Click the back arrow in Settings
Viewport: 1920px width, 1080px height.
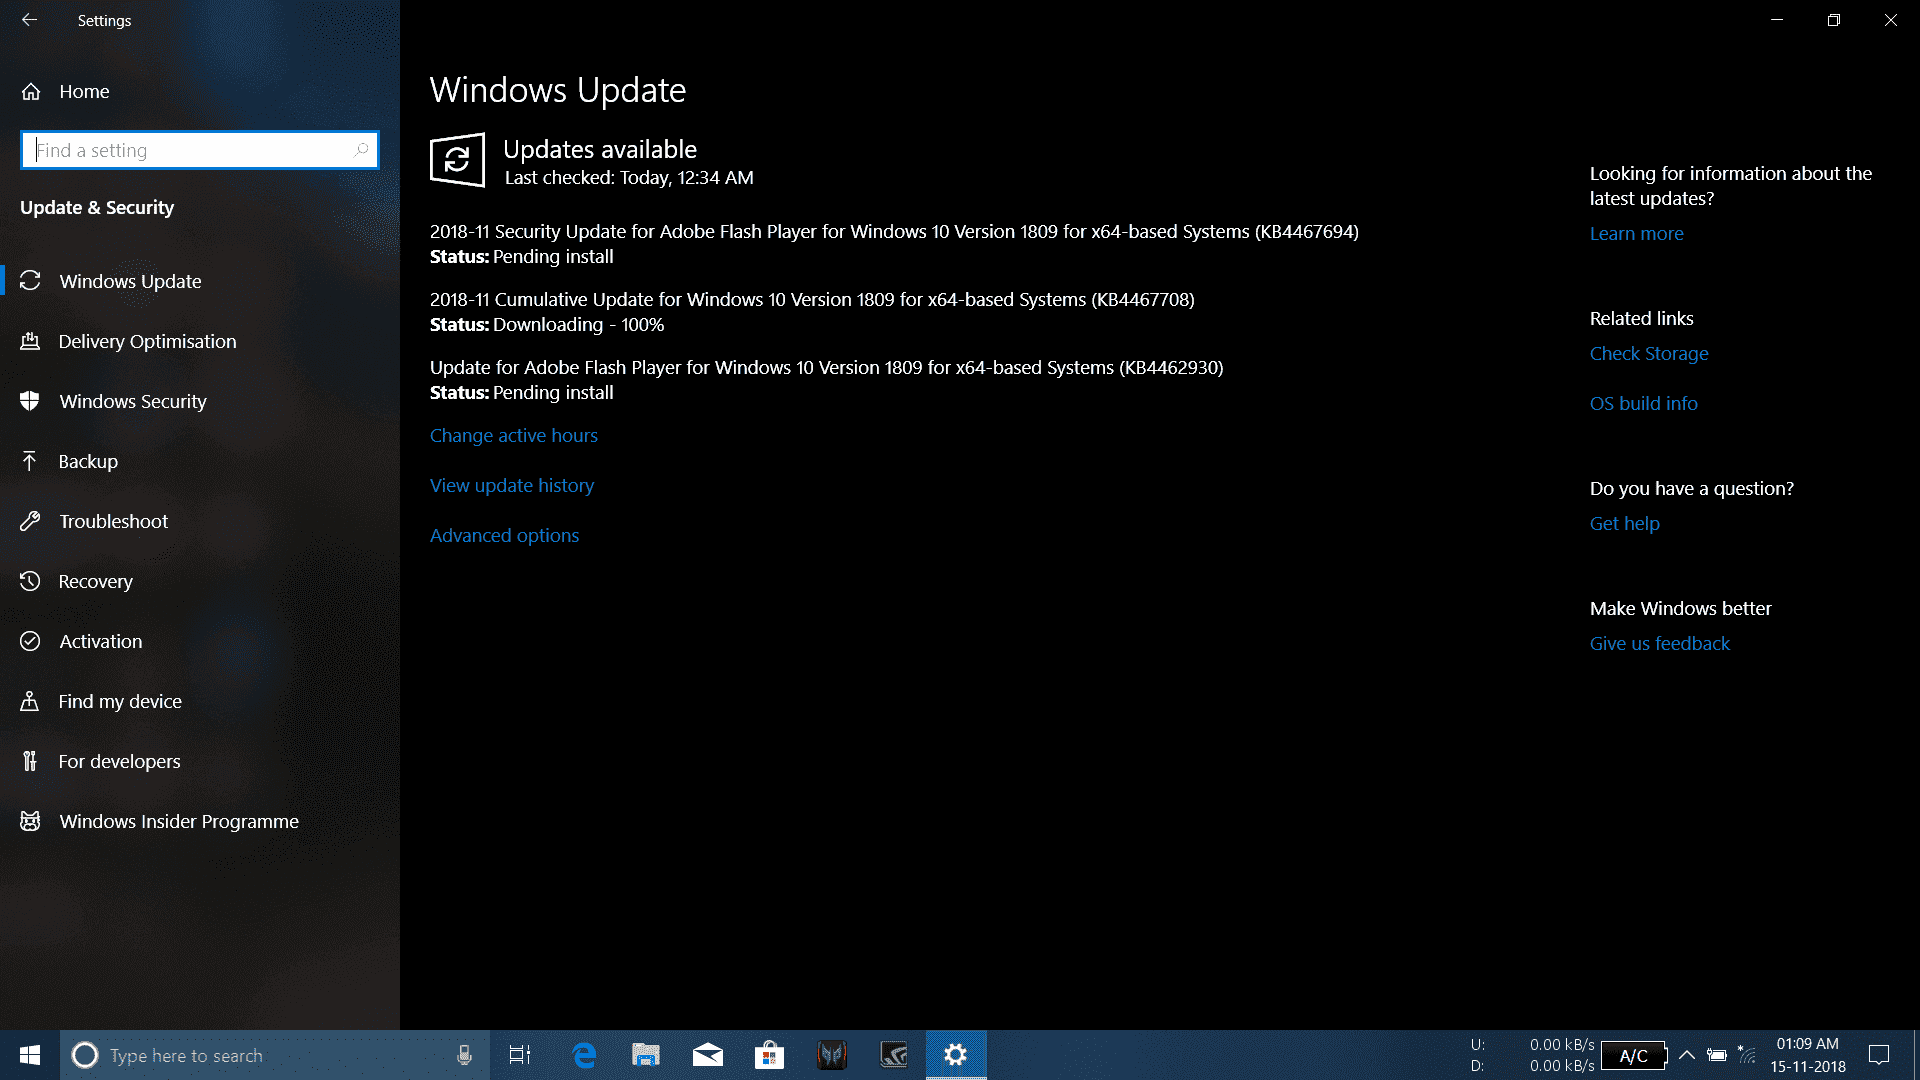coord(29,20)
